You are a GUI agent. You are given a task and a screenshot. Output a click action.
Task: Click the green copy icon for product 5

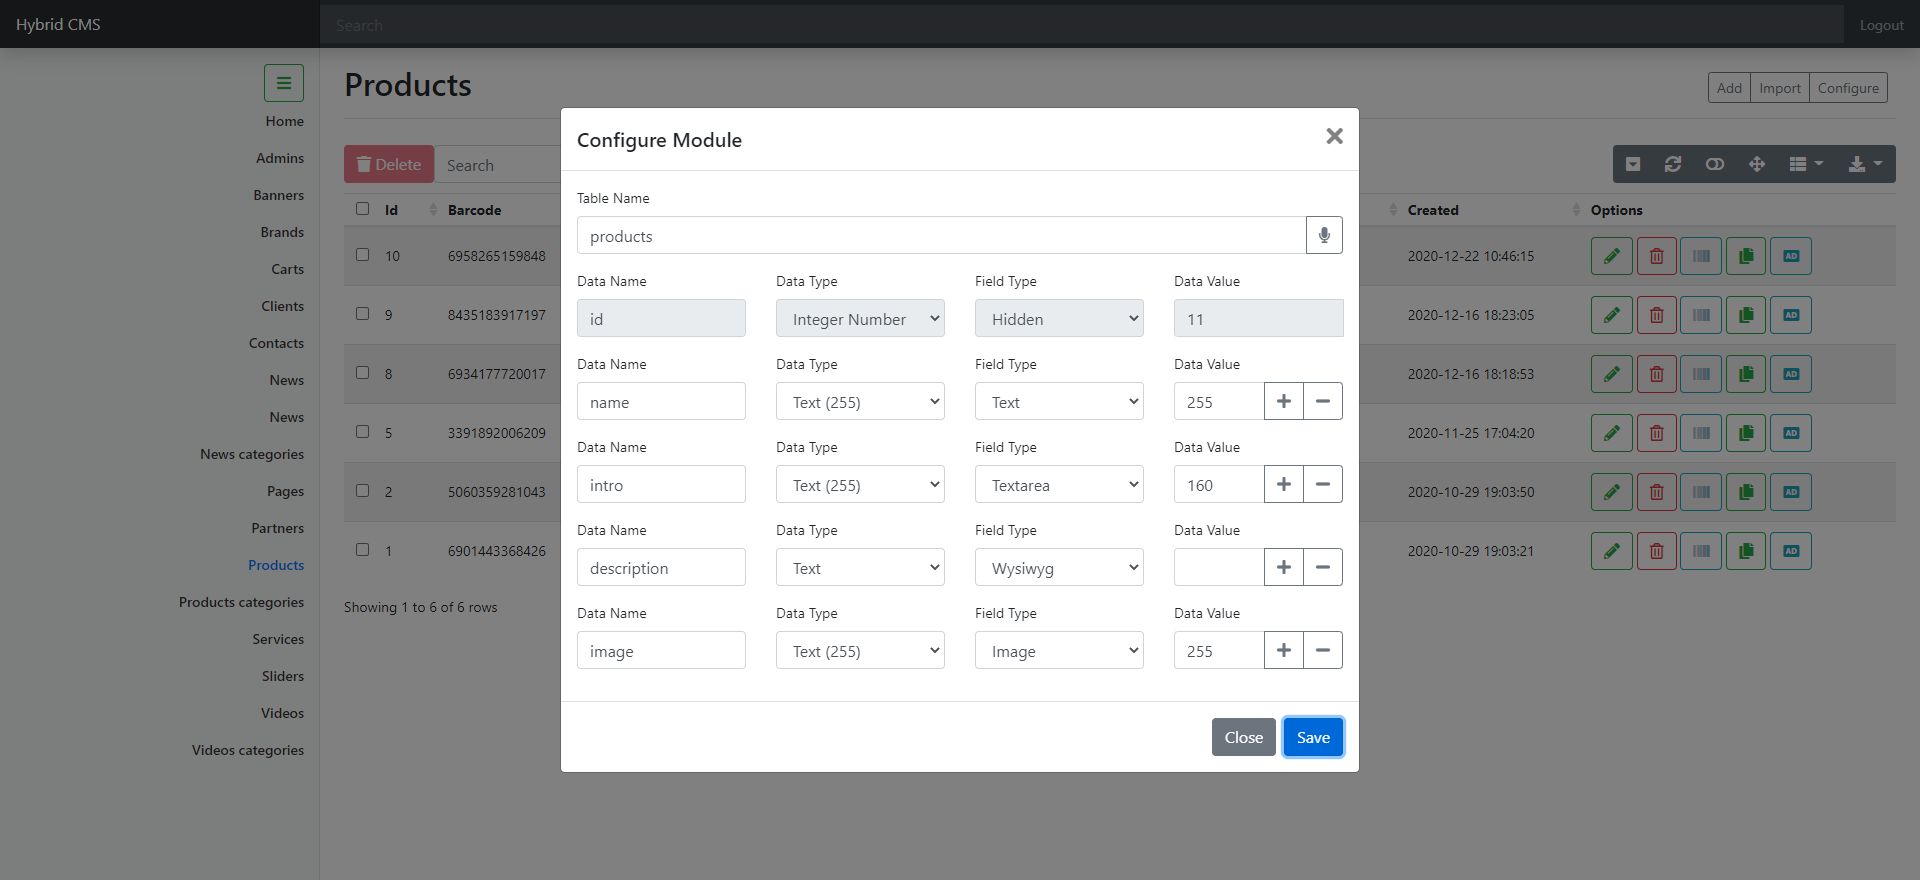point(1745,433)
